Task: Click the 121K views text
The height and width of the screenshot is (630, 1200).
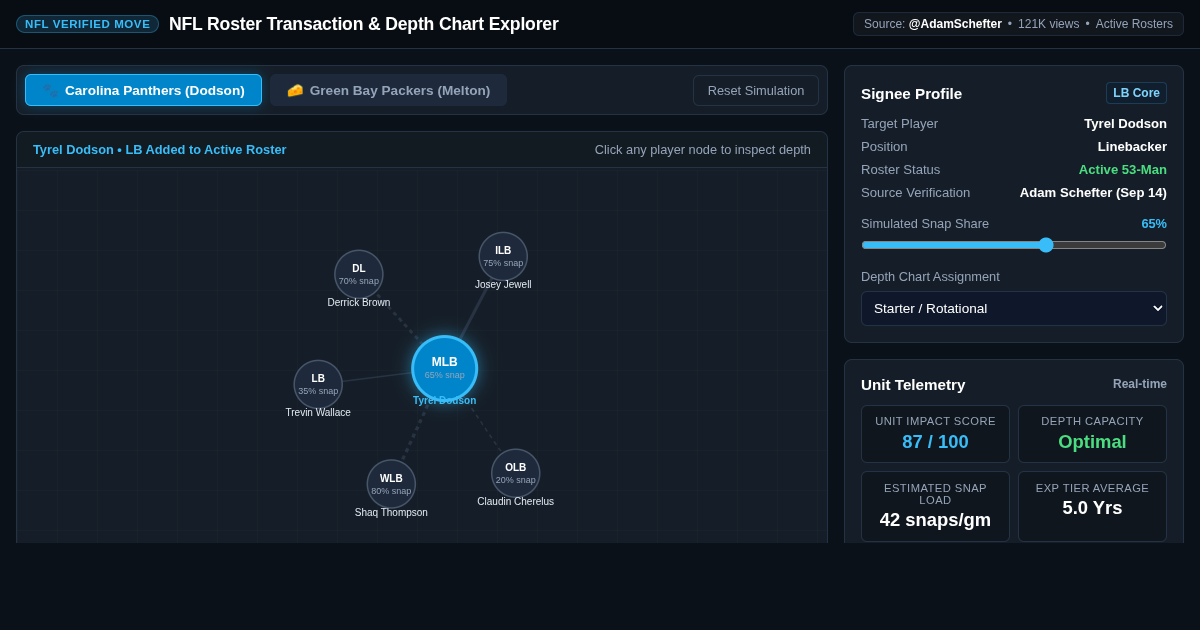Action: pyautogui.click(x=1048, y=24)
